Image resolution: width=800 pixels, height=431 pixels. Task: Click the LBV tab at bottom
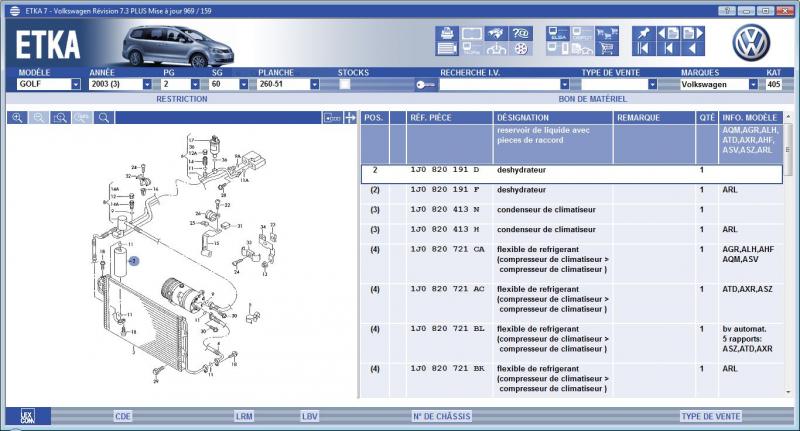pyautogui.click(x=309, y=416)
